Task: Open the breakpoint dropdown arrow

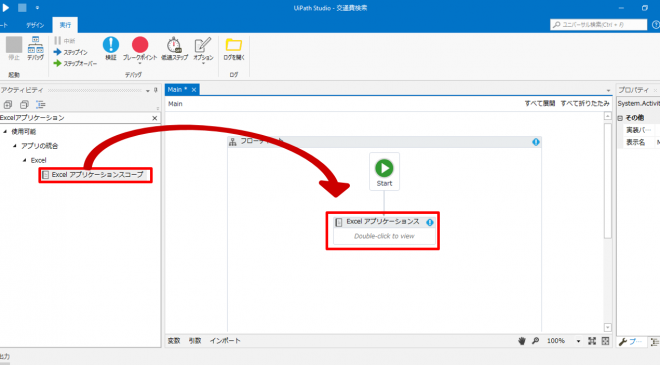Action: (140, 64)
